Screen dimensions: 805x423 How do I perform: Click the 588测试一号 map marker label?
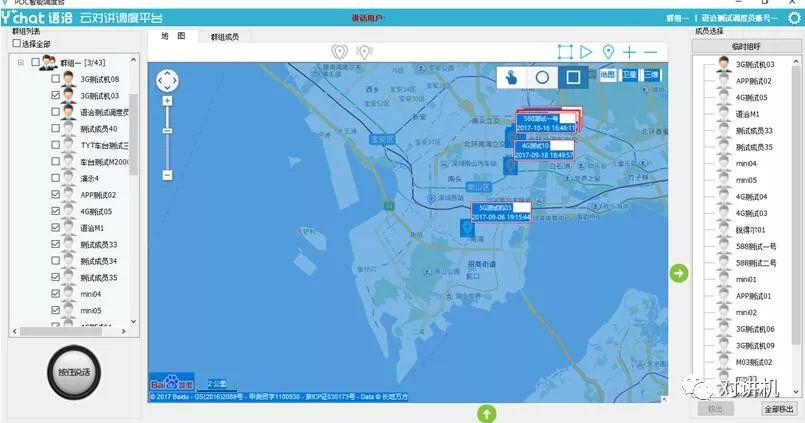(546, 123)
